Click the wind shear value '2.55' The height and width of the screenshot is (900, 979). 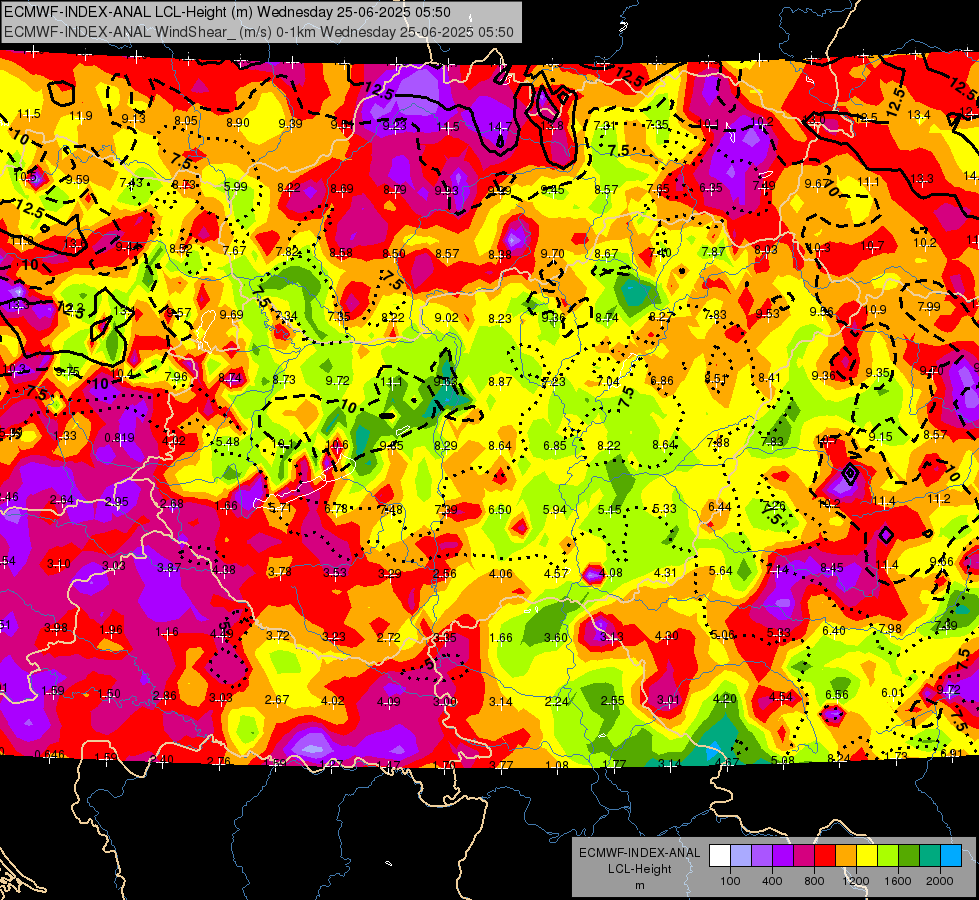click(x=612, y=701)
